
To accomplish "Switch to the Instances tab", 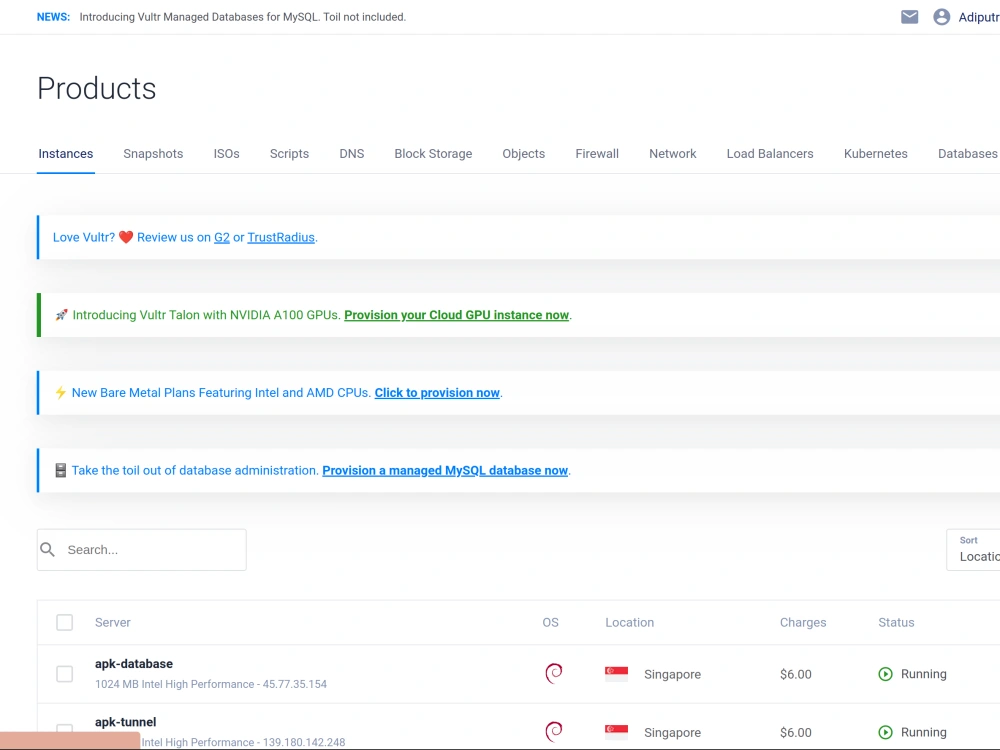I will point(66,154).
